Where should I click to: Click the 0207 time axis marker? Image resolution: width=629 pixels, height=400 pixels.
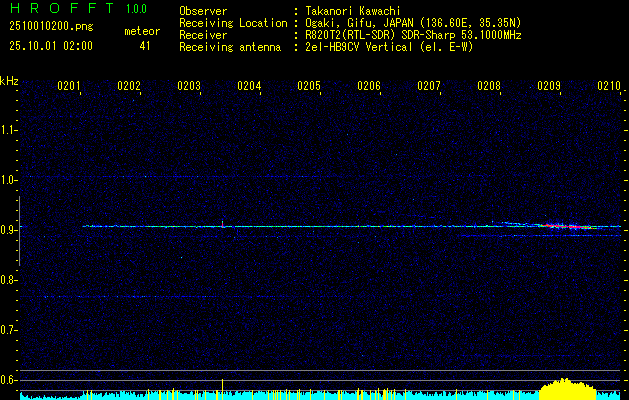click(429, 86)
